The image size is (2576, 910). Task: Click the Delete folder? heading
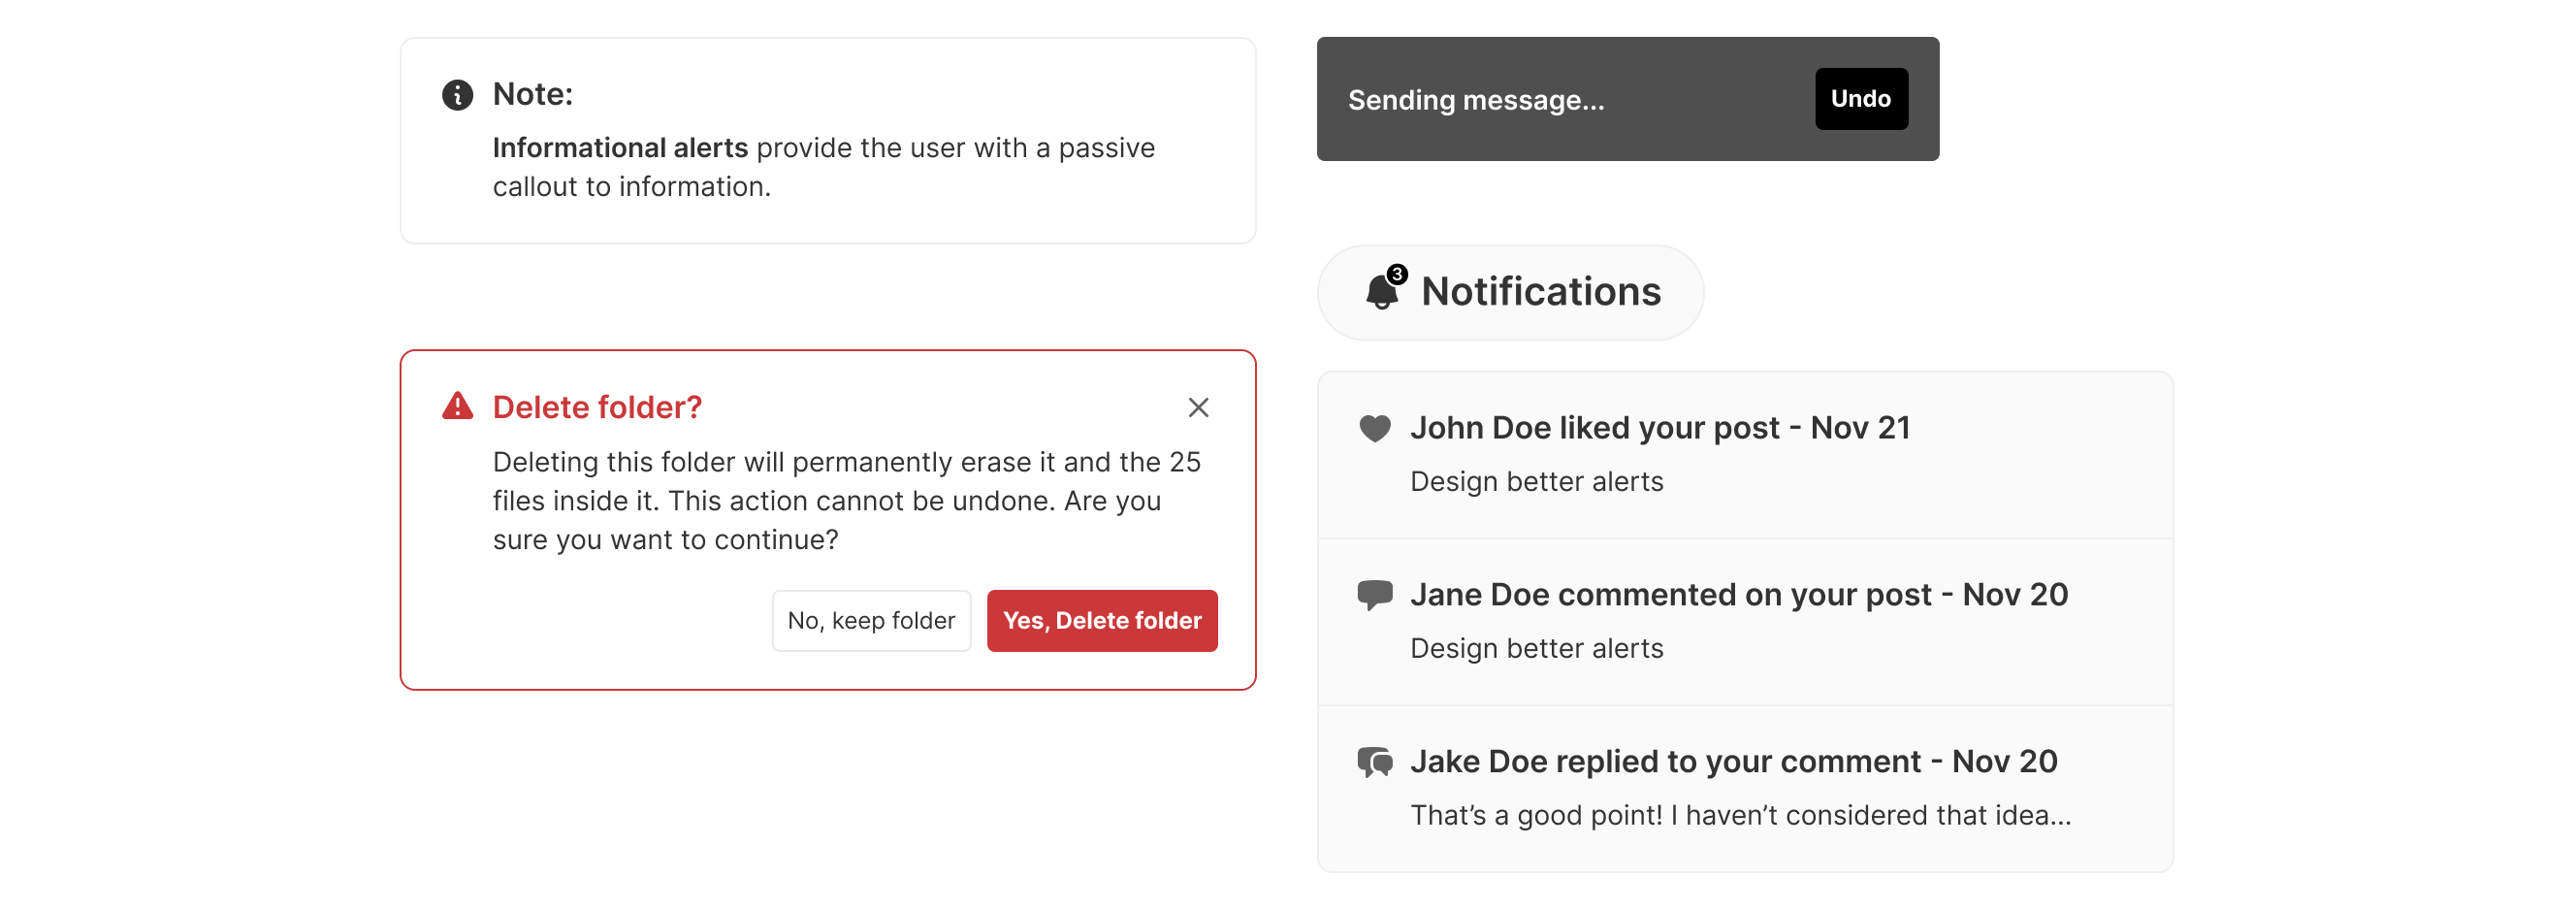point(597,407)
